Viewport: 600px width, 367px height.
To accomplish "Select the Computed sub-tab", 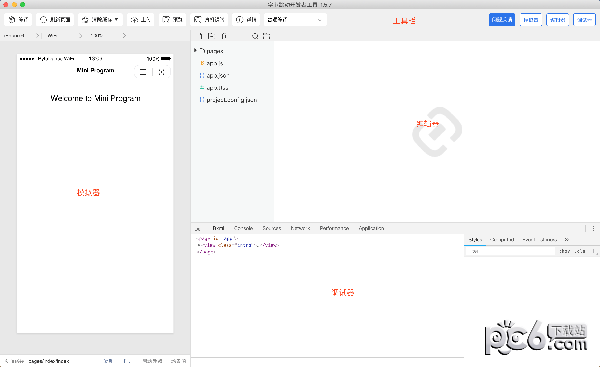I will tap(502, 240).
